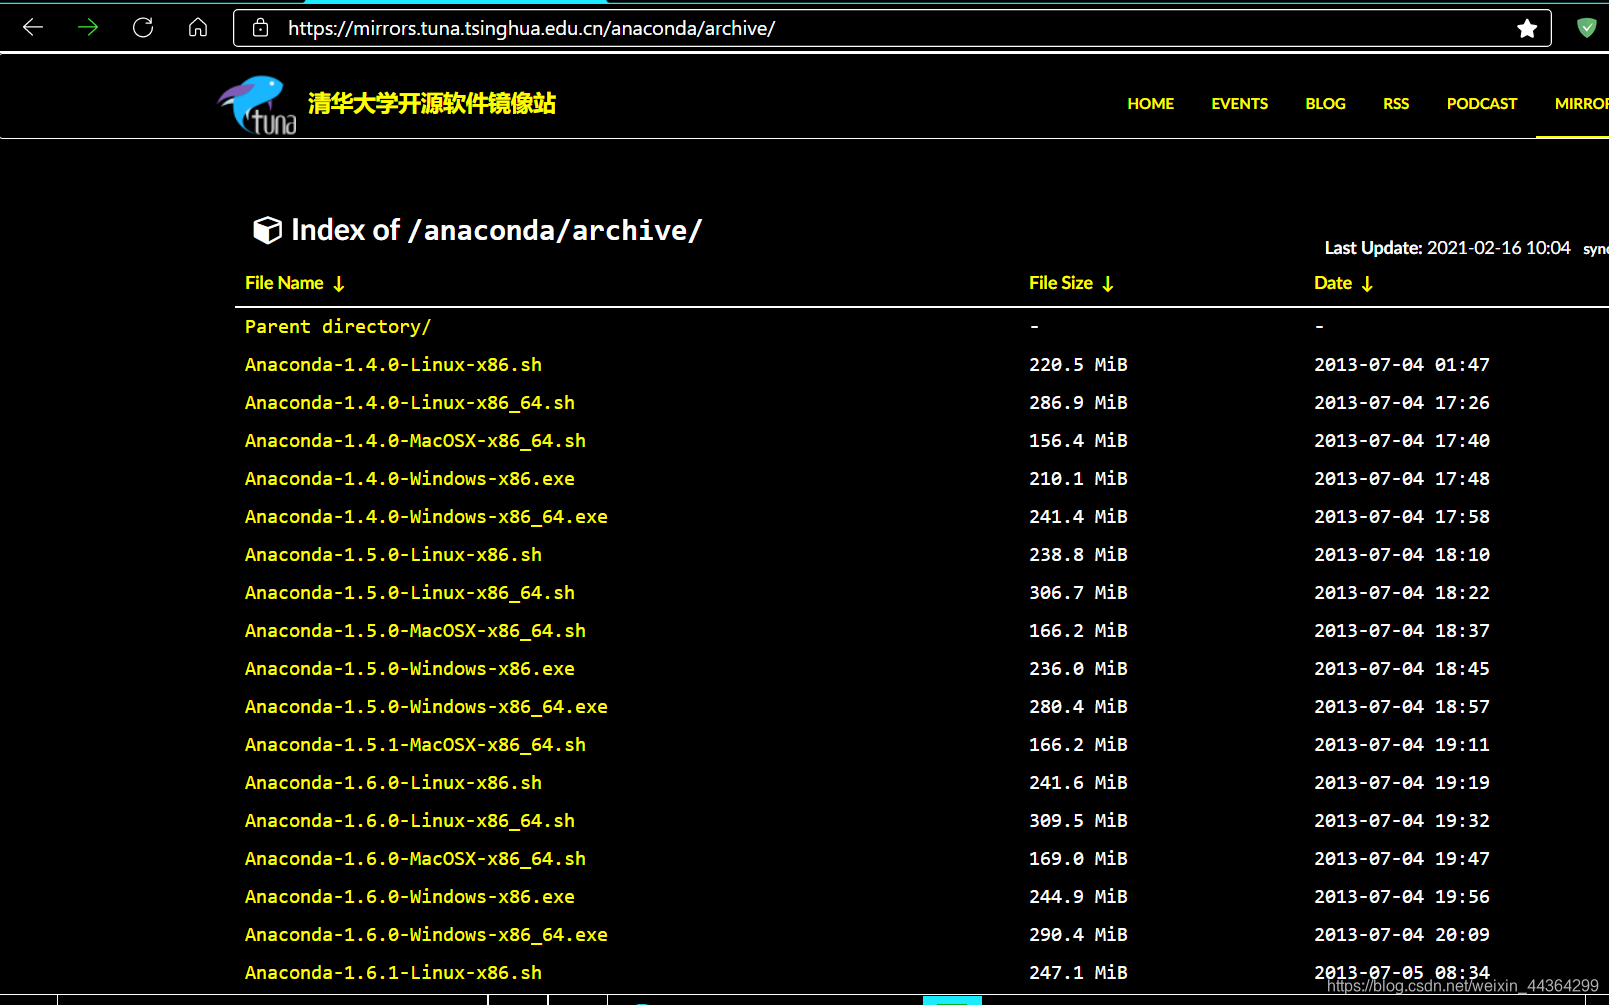The width and height of the screenshot is (1609, 1005).
Task: Reload the page with the refresh icon
Action: pyautogui.click(x=143, y=28)
